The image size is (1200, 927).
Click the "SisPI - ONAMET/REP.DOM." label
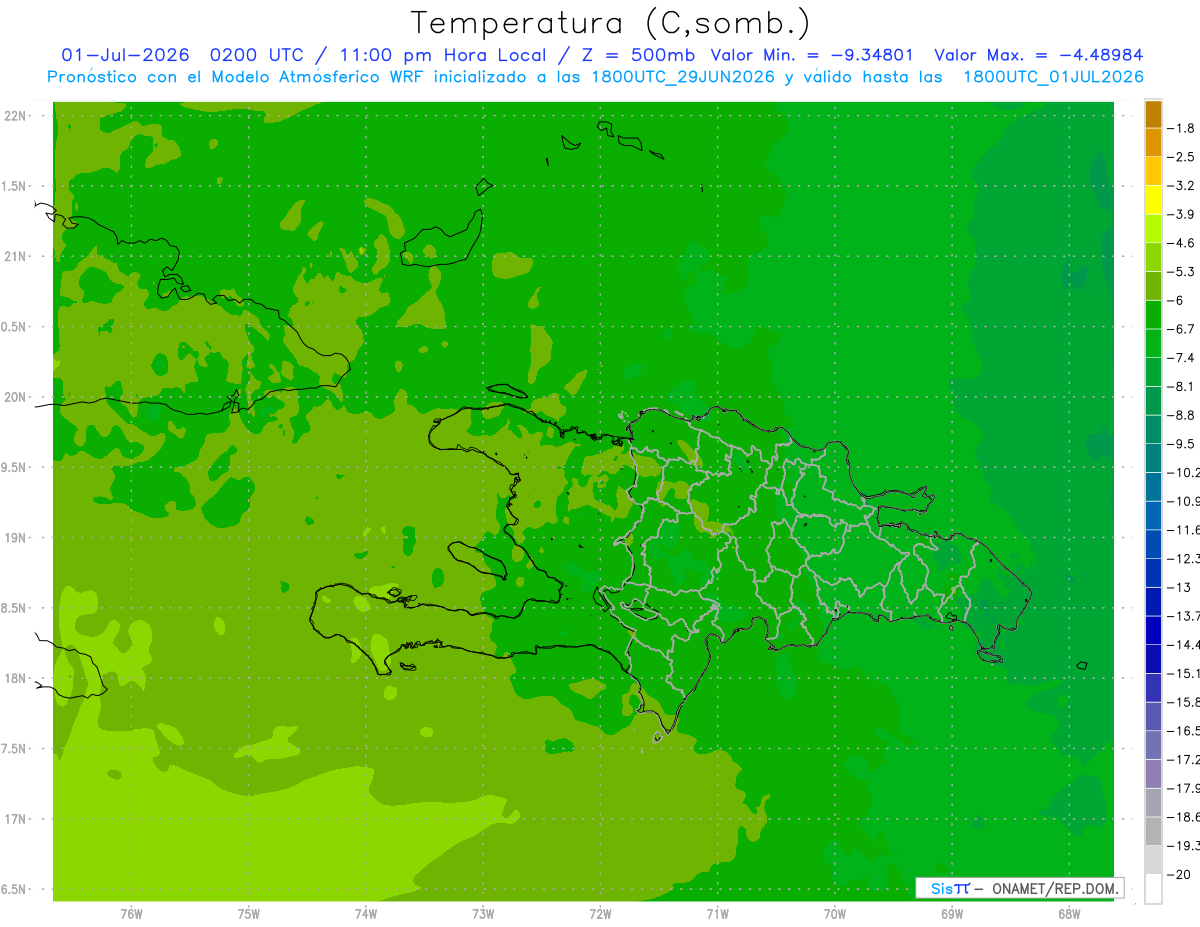point(1020,888)
